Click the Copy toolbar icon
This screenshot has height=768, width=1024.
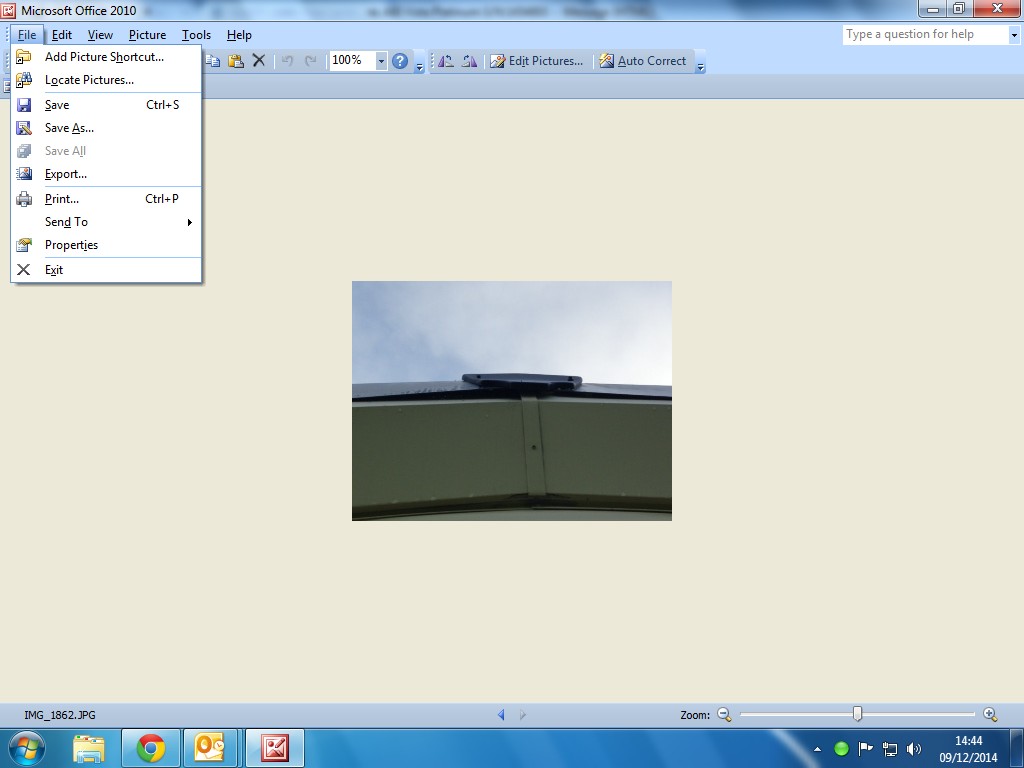(x=213, y=61)
